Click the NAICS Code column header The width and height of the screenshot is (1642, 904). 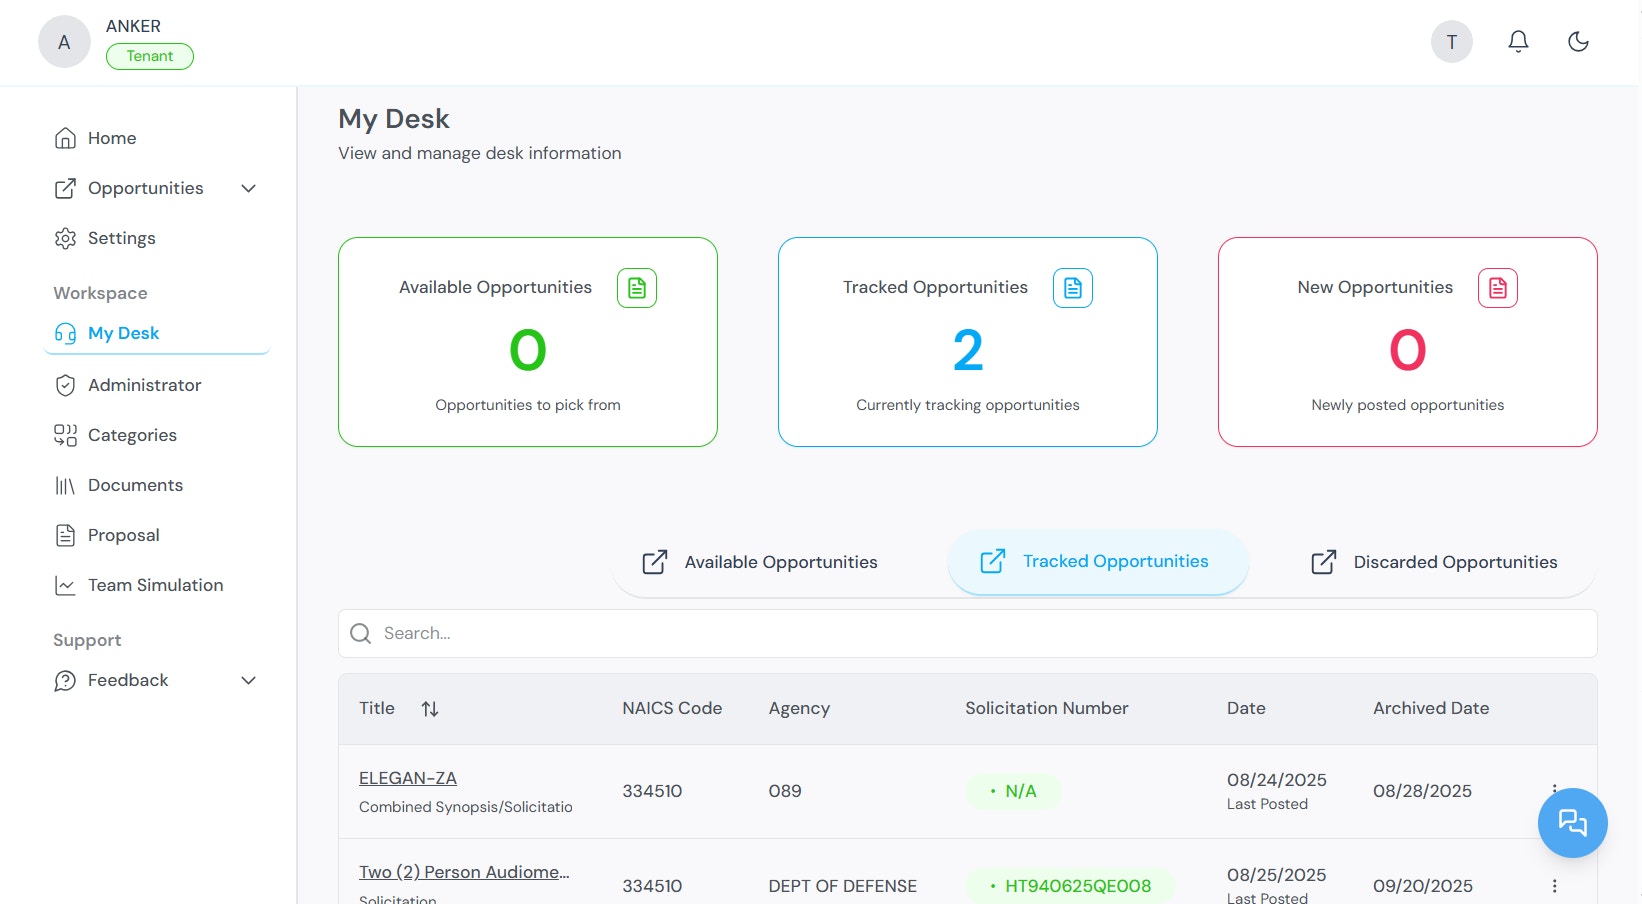click(x=672, y=708)
